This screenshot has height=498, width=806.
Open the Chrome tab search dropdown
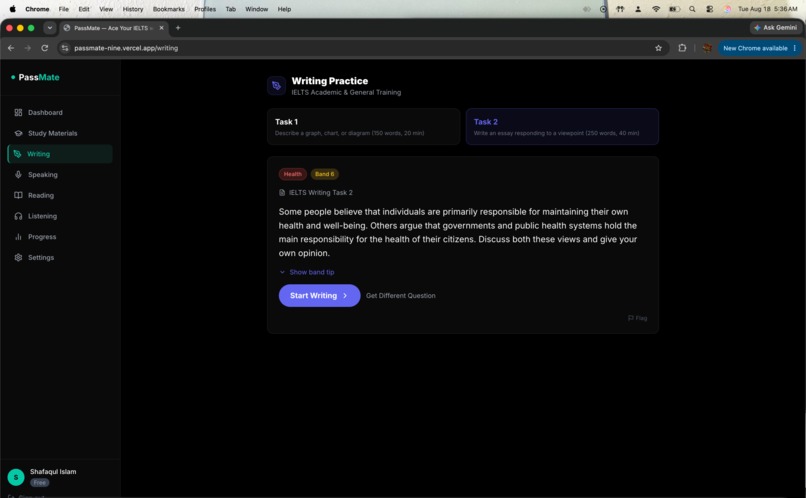[49, 28]
